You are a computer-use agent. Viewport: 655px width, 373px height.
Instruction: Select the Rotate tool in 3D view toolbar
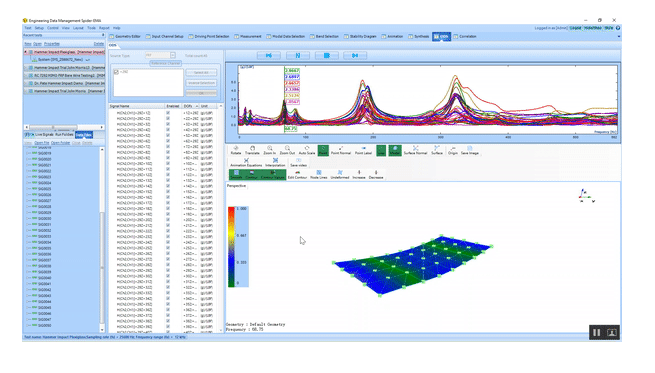point(236,150)
